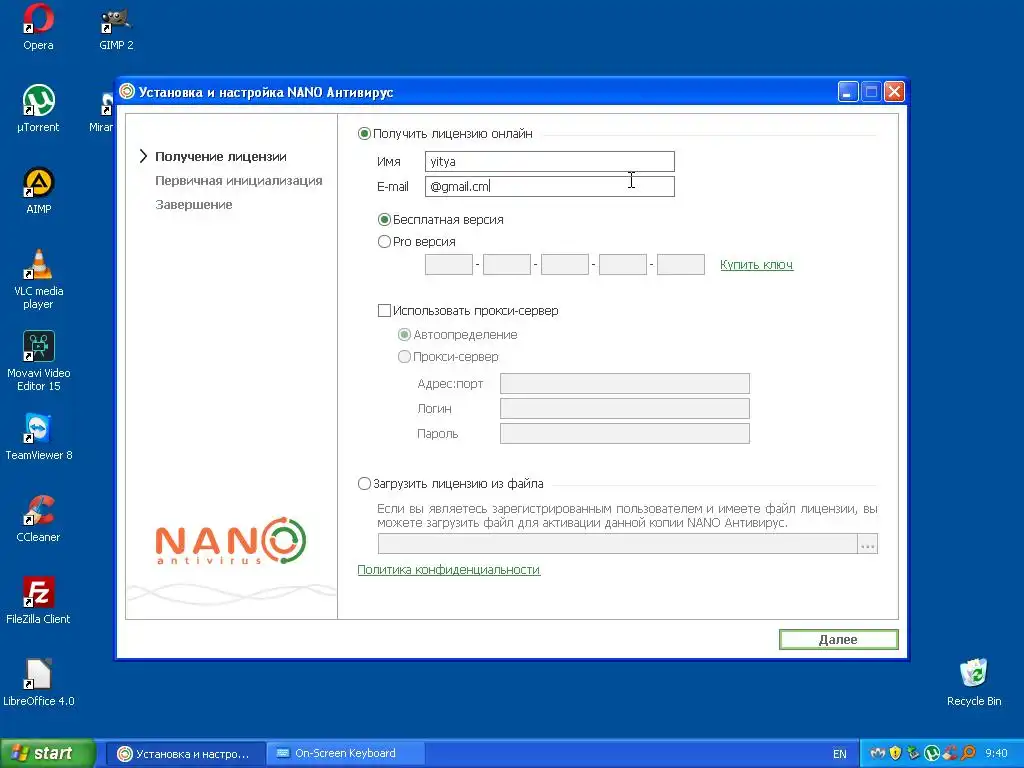Click the '...' browse button for license file
Image resolution: width=1024 pixels, height=768 pixels.
point(868,543)
